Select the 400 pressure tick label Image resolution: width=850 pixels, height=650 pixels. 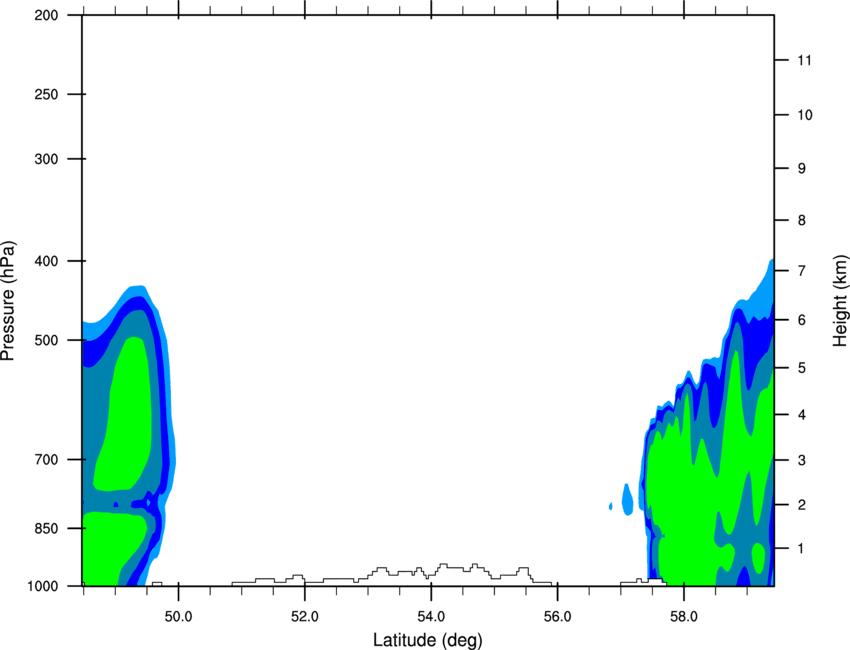[x=46, y=261]
